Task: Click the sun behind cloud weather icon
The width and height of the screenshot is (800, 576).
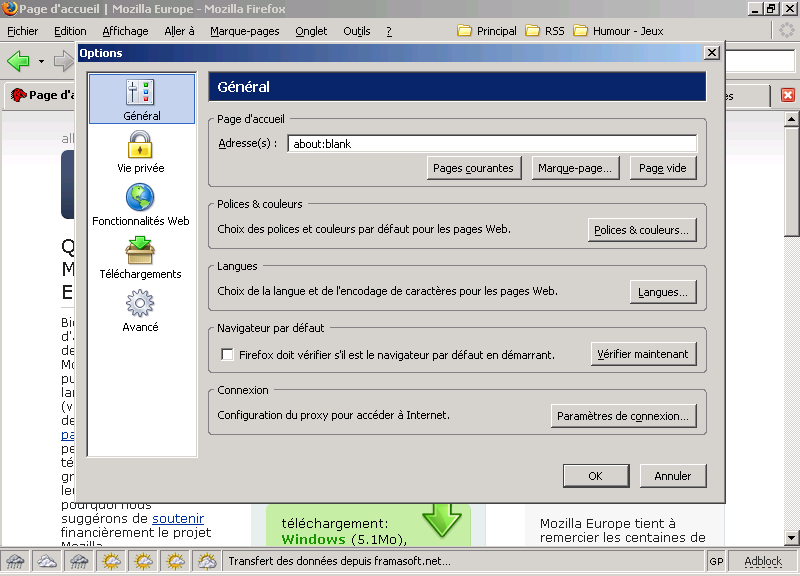Action: point(207,561)
